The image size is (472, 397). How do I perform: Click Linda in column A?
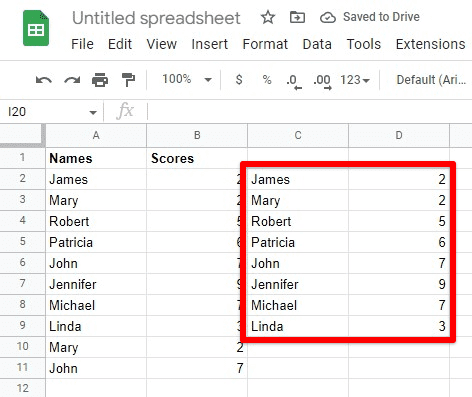tap(96, 326)
